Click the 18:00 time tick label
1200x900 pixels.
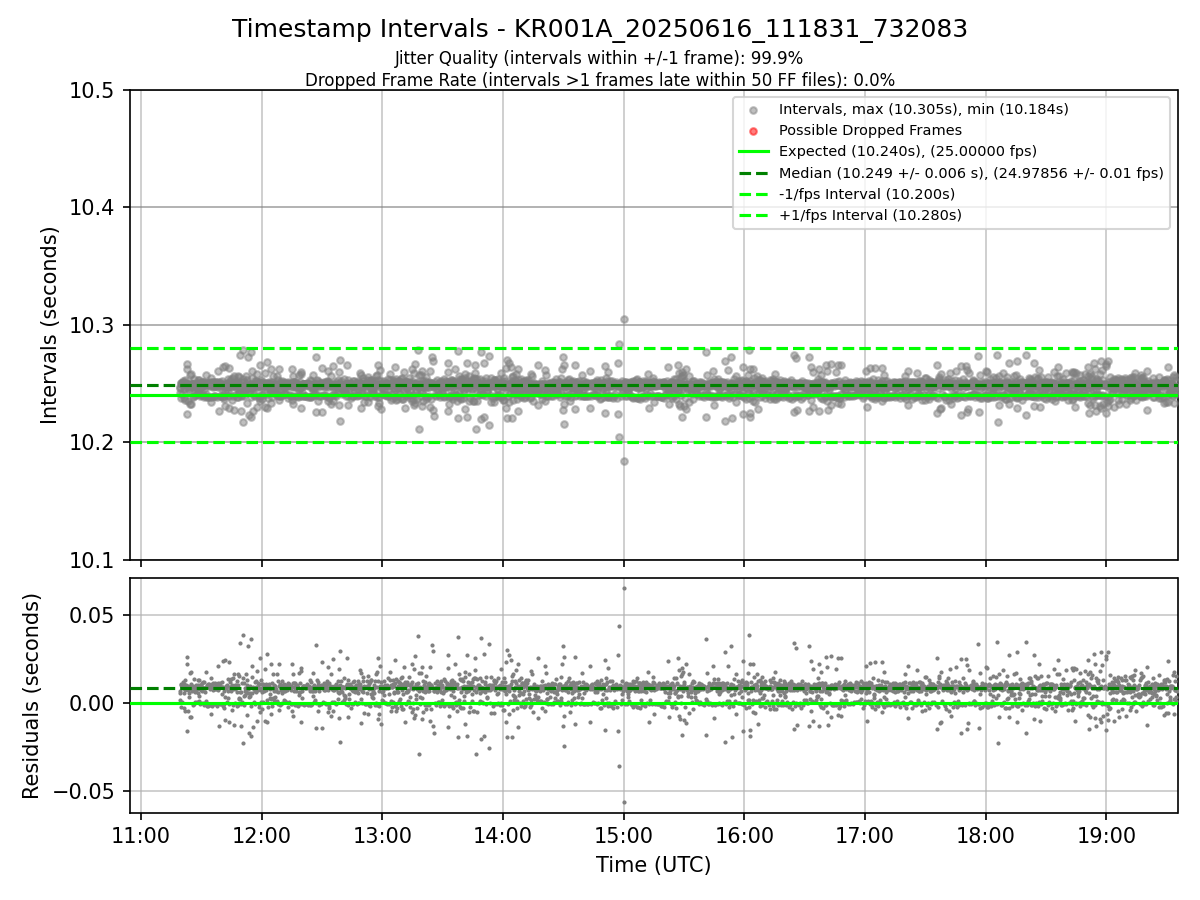[986, 834]
